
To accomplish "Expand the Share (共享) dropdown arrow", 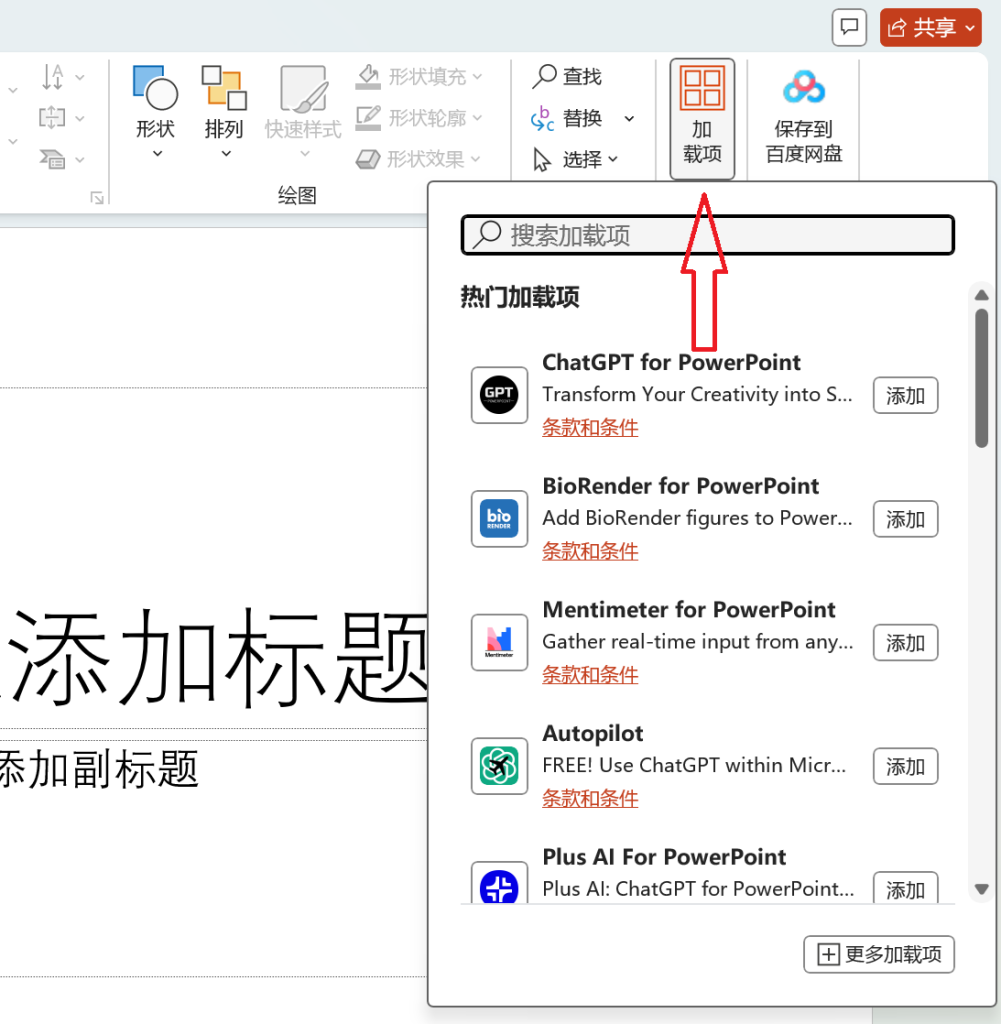I will 970,28.
